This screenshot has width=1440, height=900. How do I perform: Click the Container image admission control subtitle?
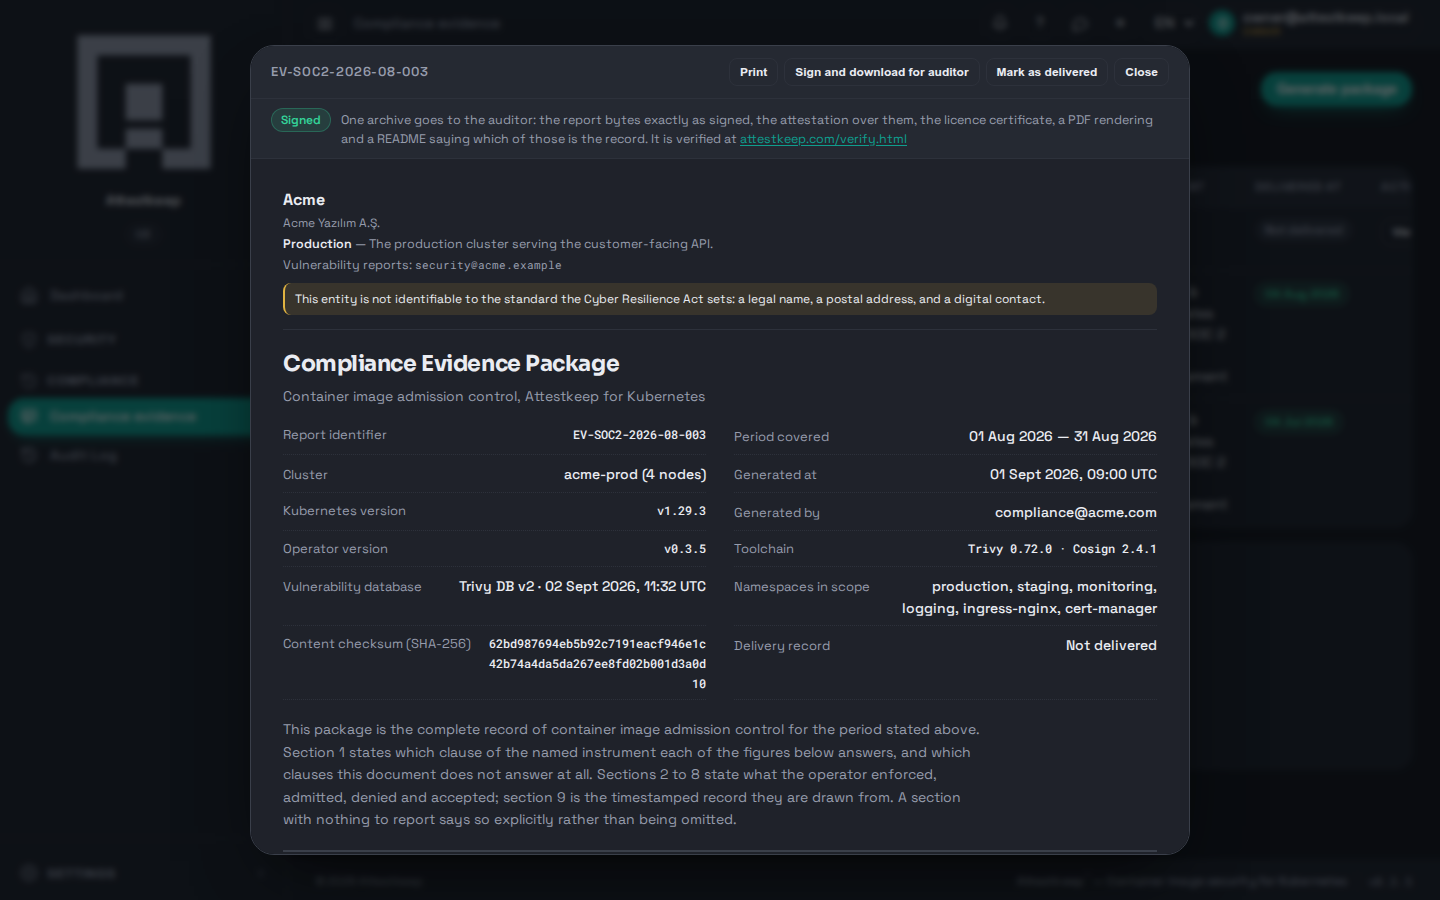coord(494,397)
